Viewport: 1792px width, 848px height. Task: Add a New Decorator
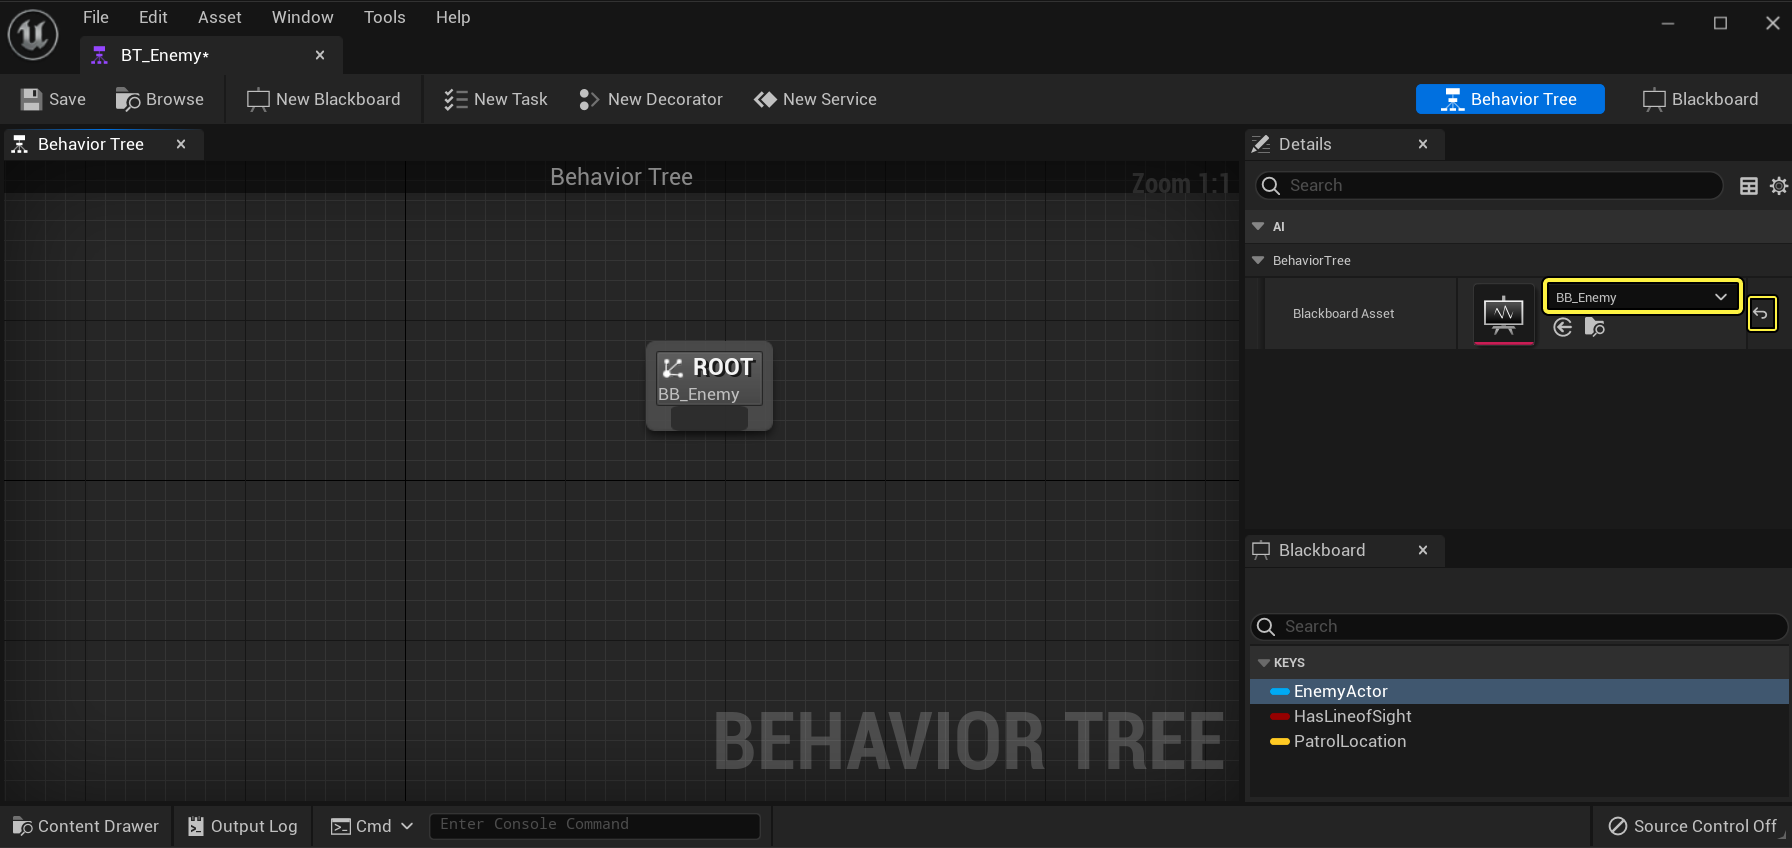pyautogui.click(x=651, y=99)
